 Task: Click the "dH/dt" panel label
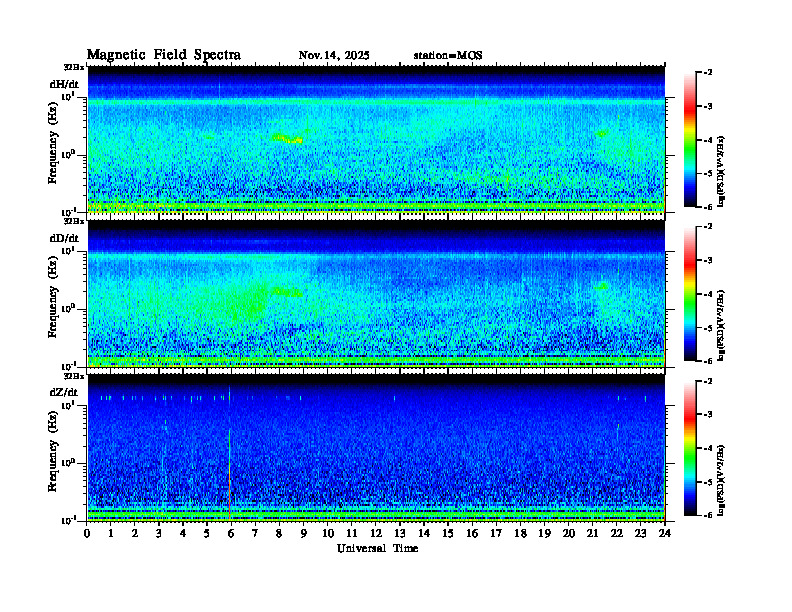point(64,84)
